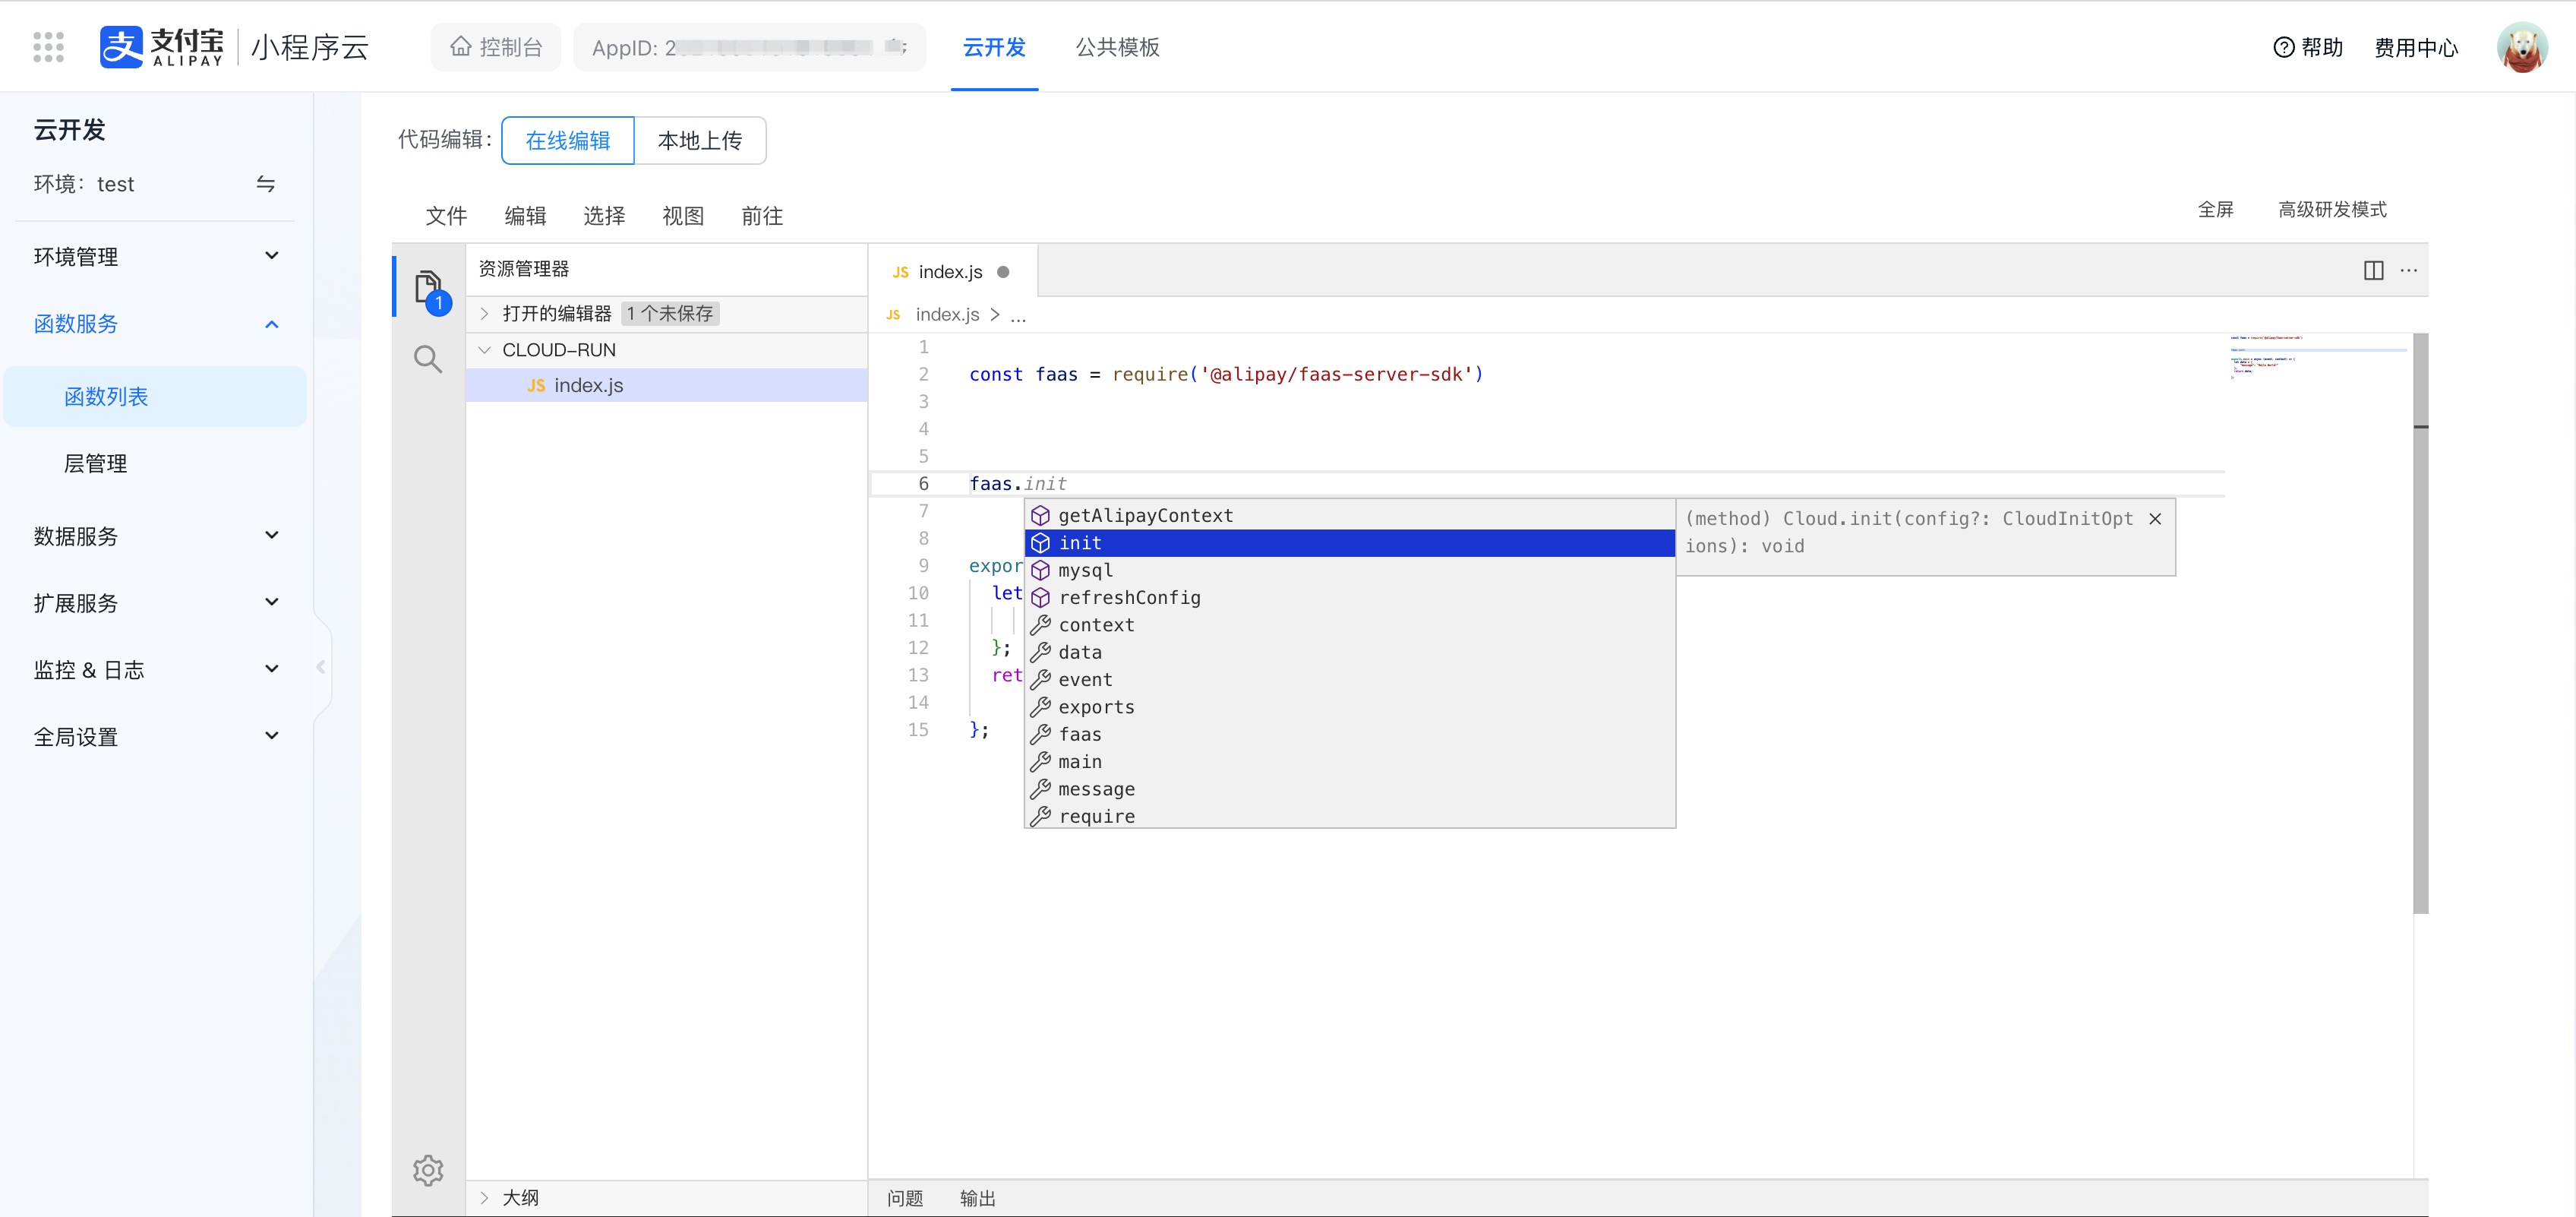Toggle 全屏 fullscreen mode
2576x1217 pixels.
2215,210
